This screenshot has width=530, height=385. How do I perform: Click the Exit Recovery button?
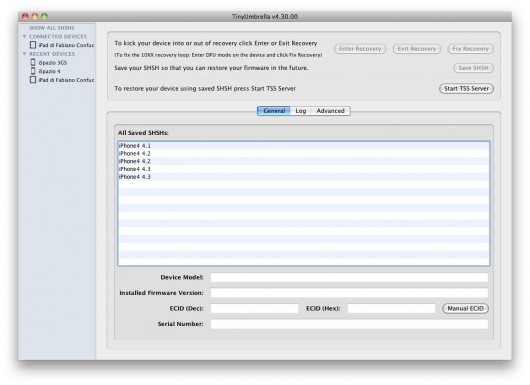[x=416, y=49]
